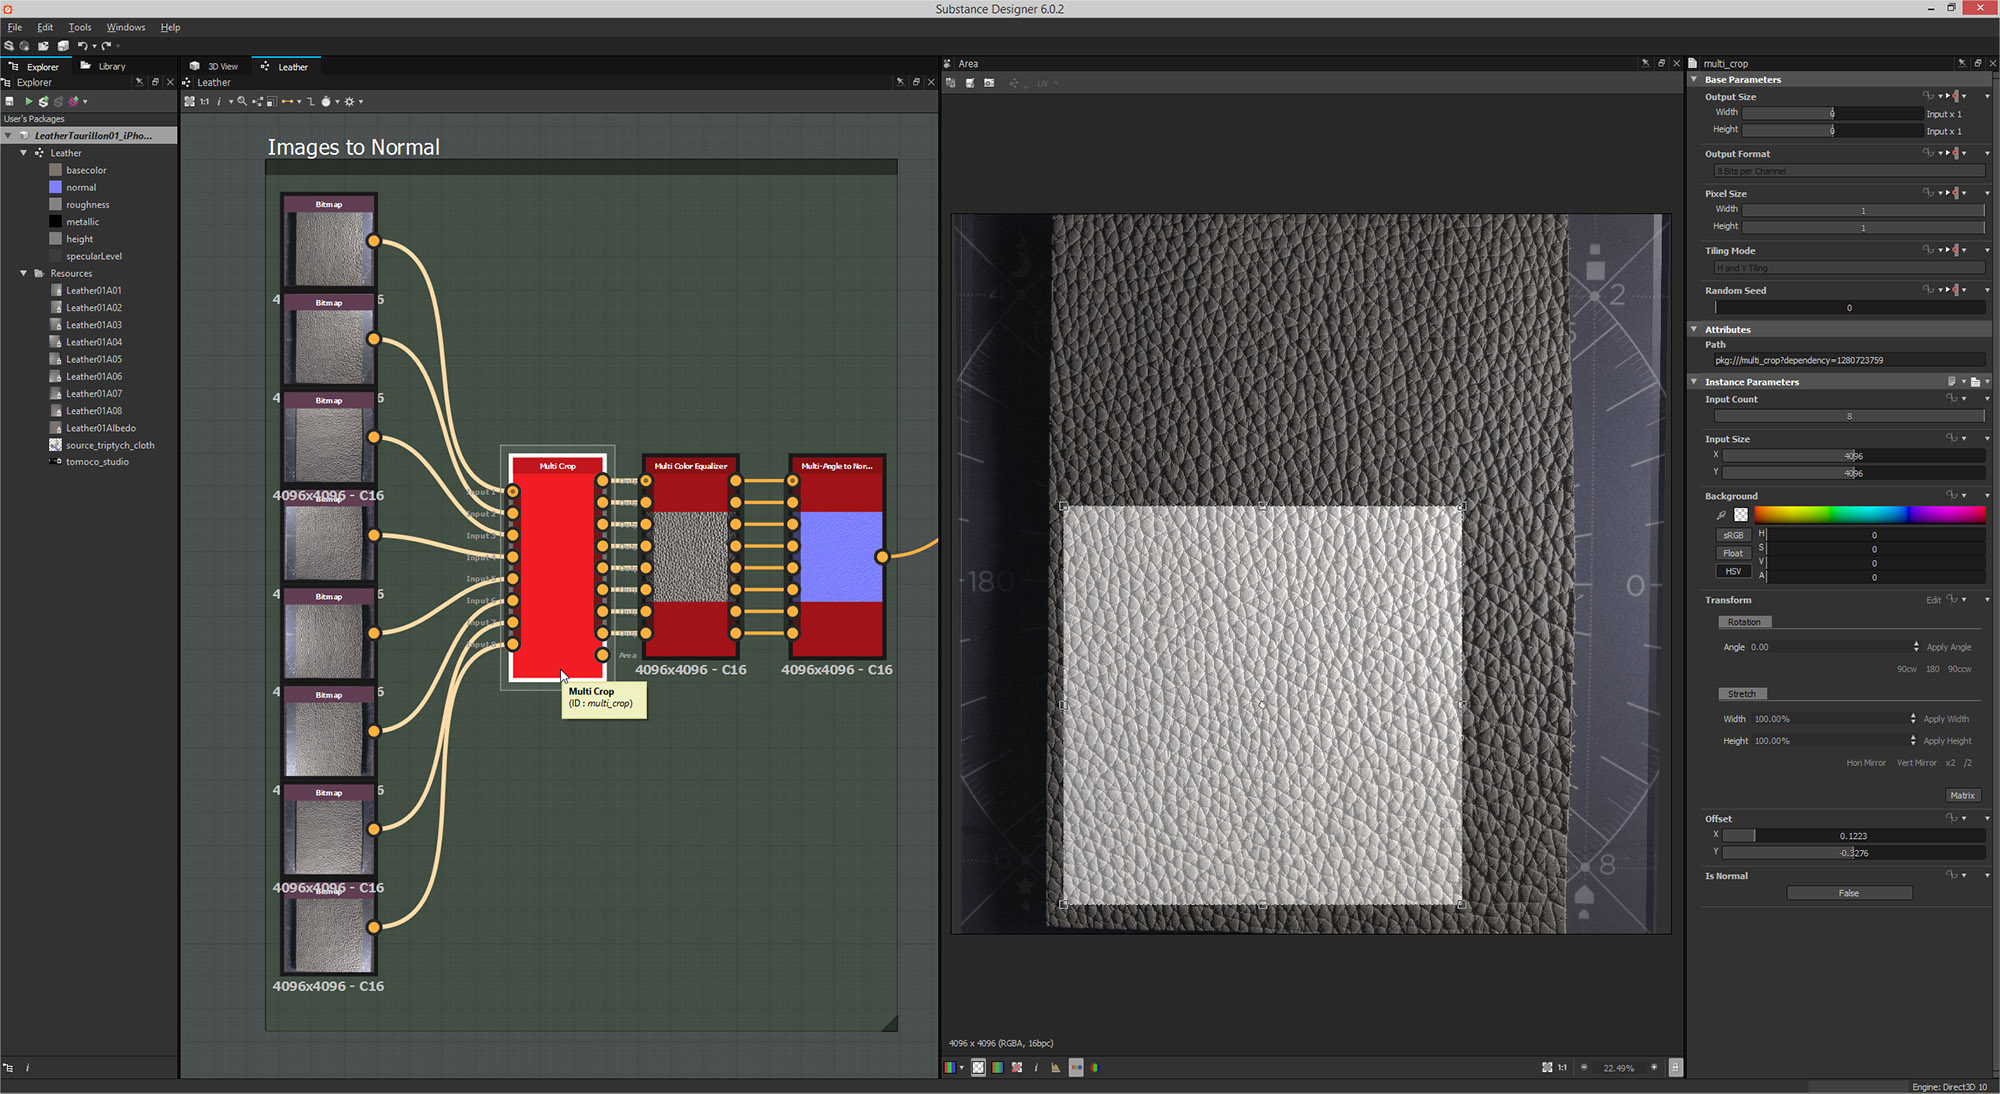The height and width of the screenshot is (1094, 2000).
Task: Collapse the Base Parameters section
Action: [1694, 79]
